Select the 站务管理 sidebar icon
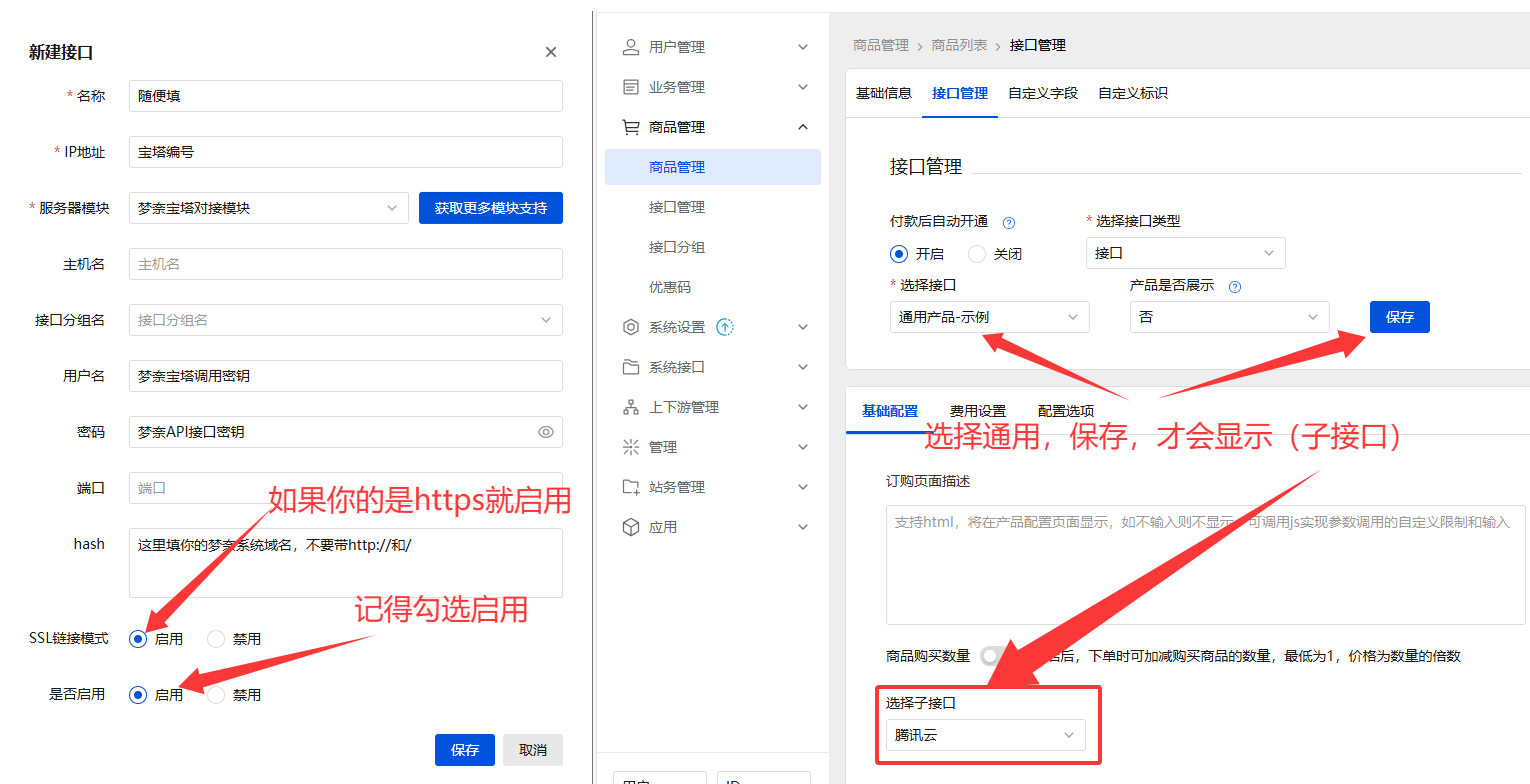 pos(629,486)
